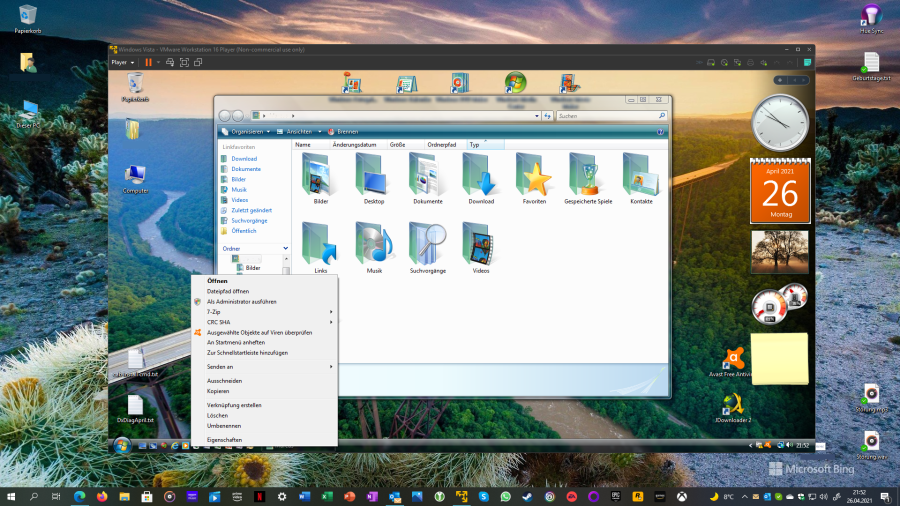Open the pause button power options arrow
The height and width of the screenshot is (506, 900).
pos(158,62)
